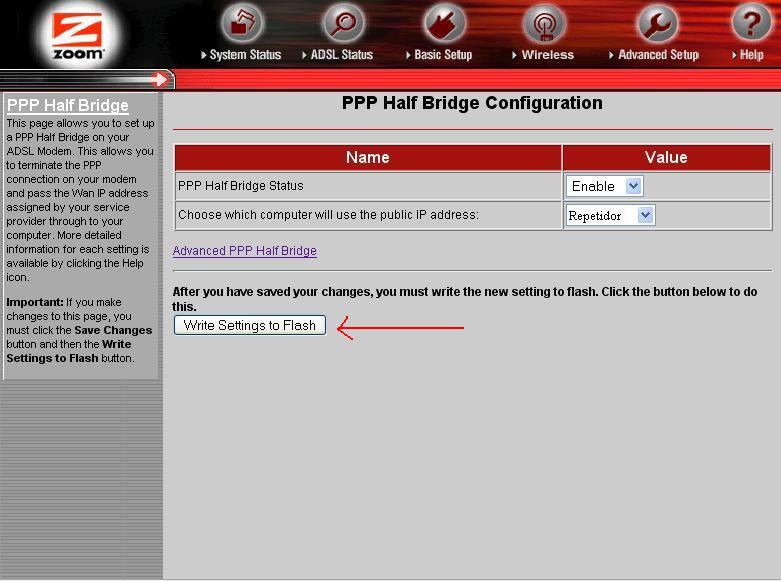Click the System Status folder icon

242,22
